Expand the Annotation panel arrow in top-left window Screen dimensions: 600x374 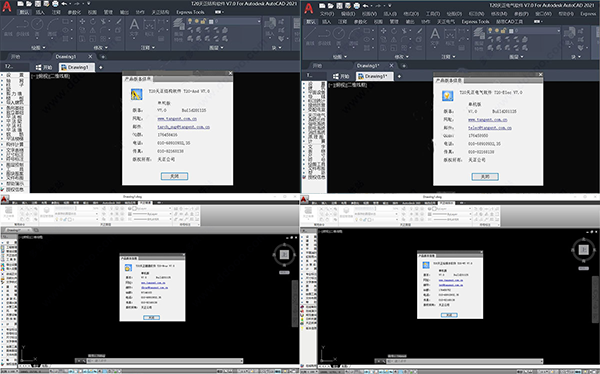pyautogui.click(x=153, y=47)
